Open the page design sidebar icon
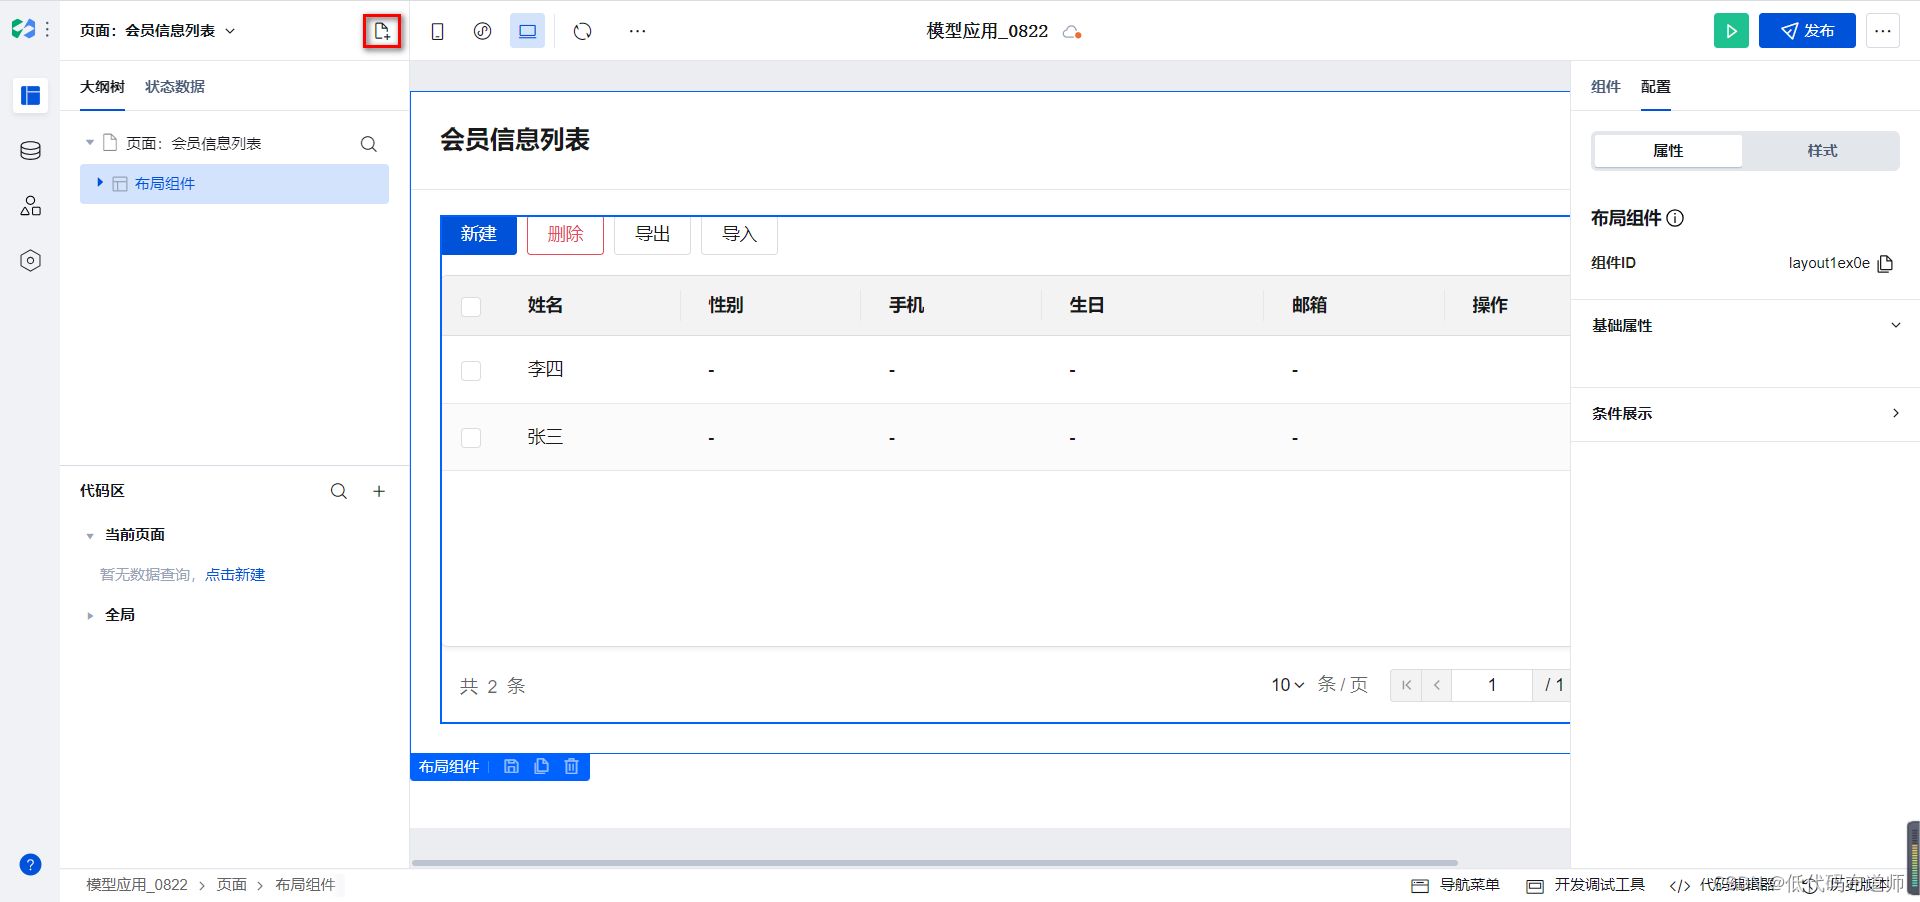 click(30, 95)
